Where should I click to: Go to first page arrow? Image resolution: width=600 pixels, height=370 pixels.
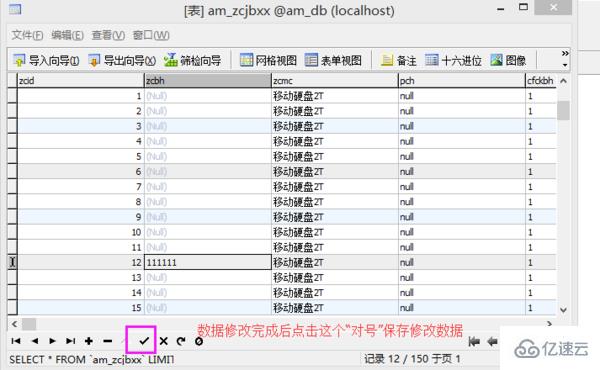[x=474, y=341]
